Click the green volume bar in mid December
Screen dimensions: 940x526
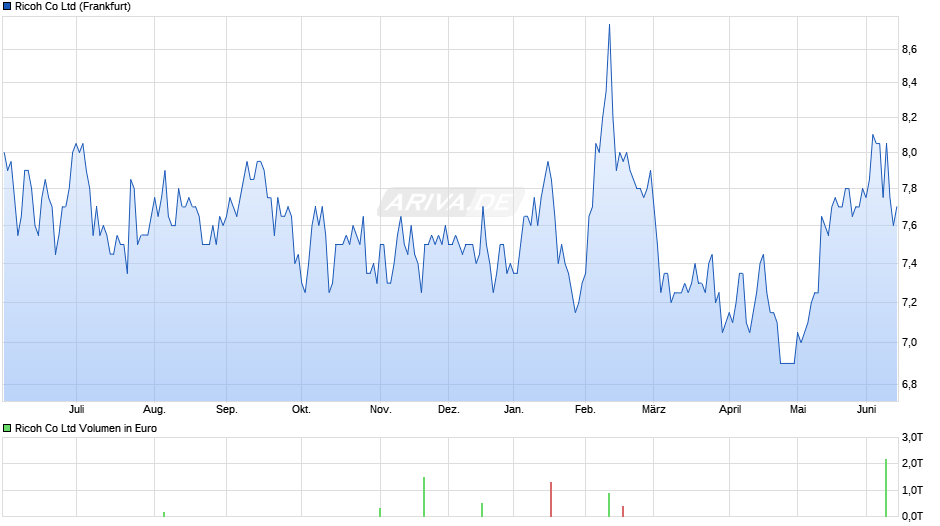[x=482, y=510]
